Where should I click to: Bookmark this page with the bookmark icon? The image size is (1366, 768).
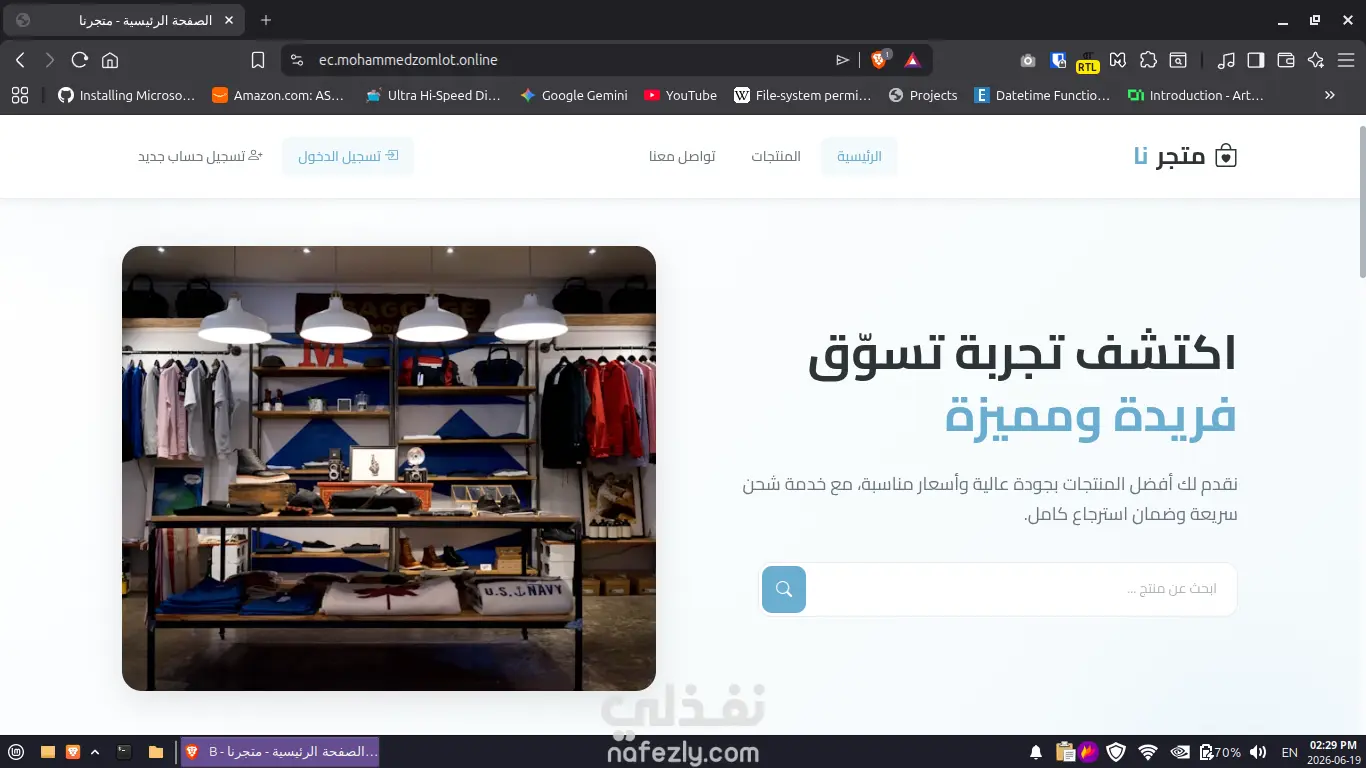pos(258,60)
